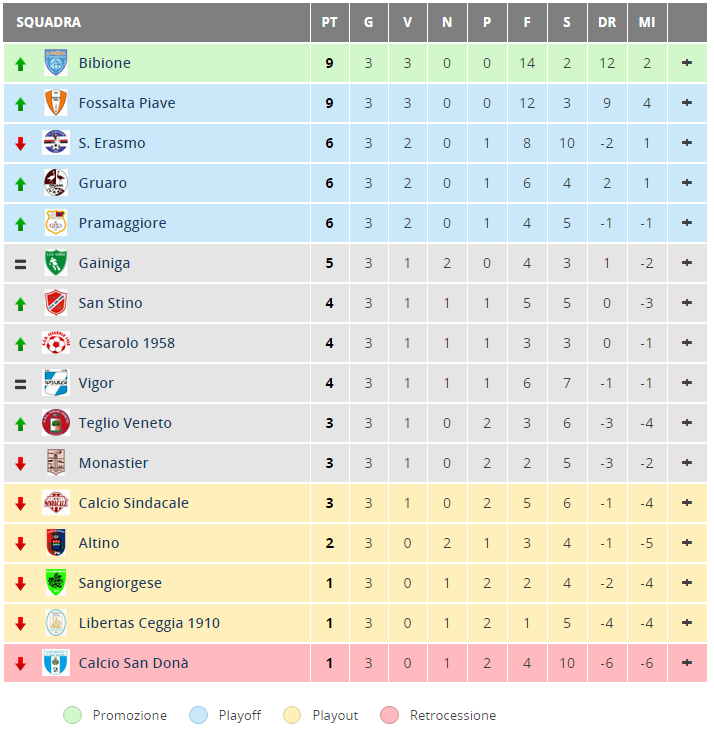Click the Vigor club logo
Viewport: 714px width, 731px height.
pyautogui.click(x=55, y=383)
